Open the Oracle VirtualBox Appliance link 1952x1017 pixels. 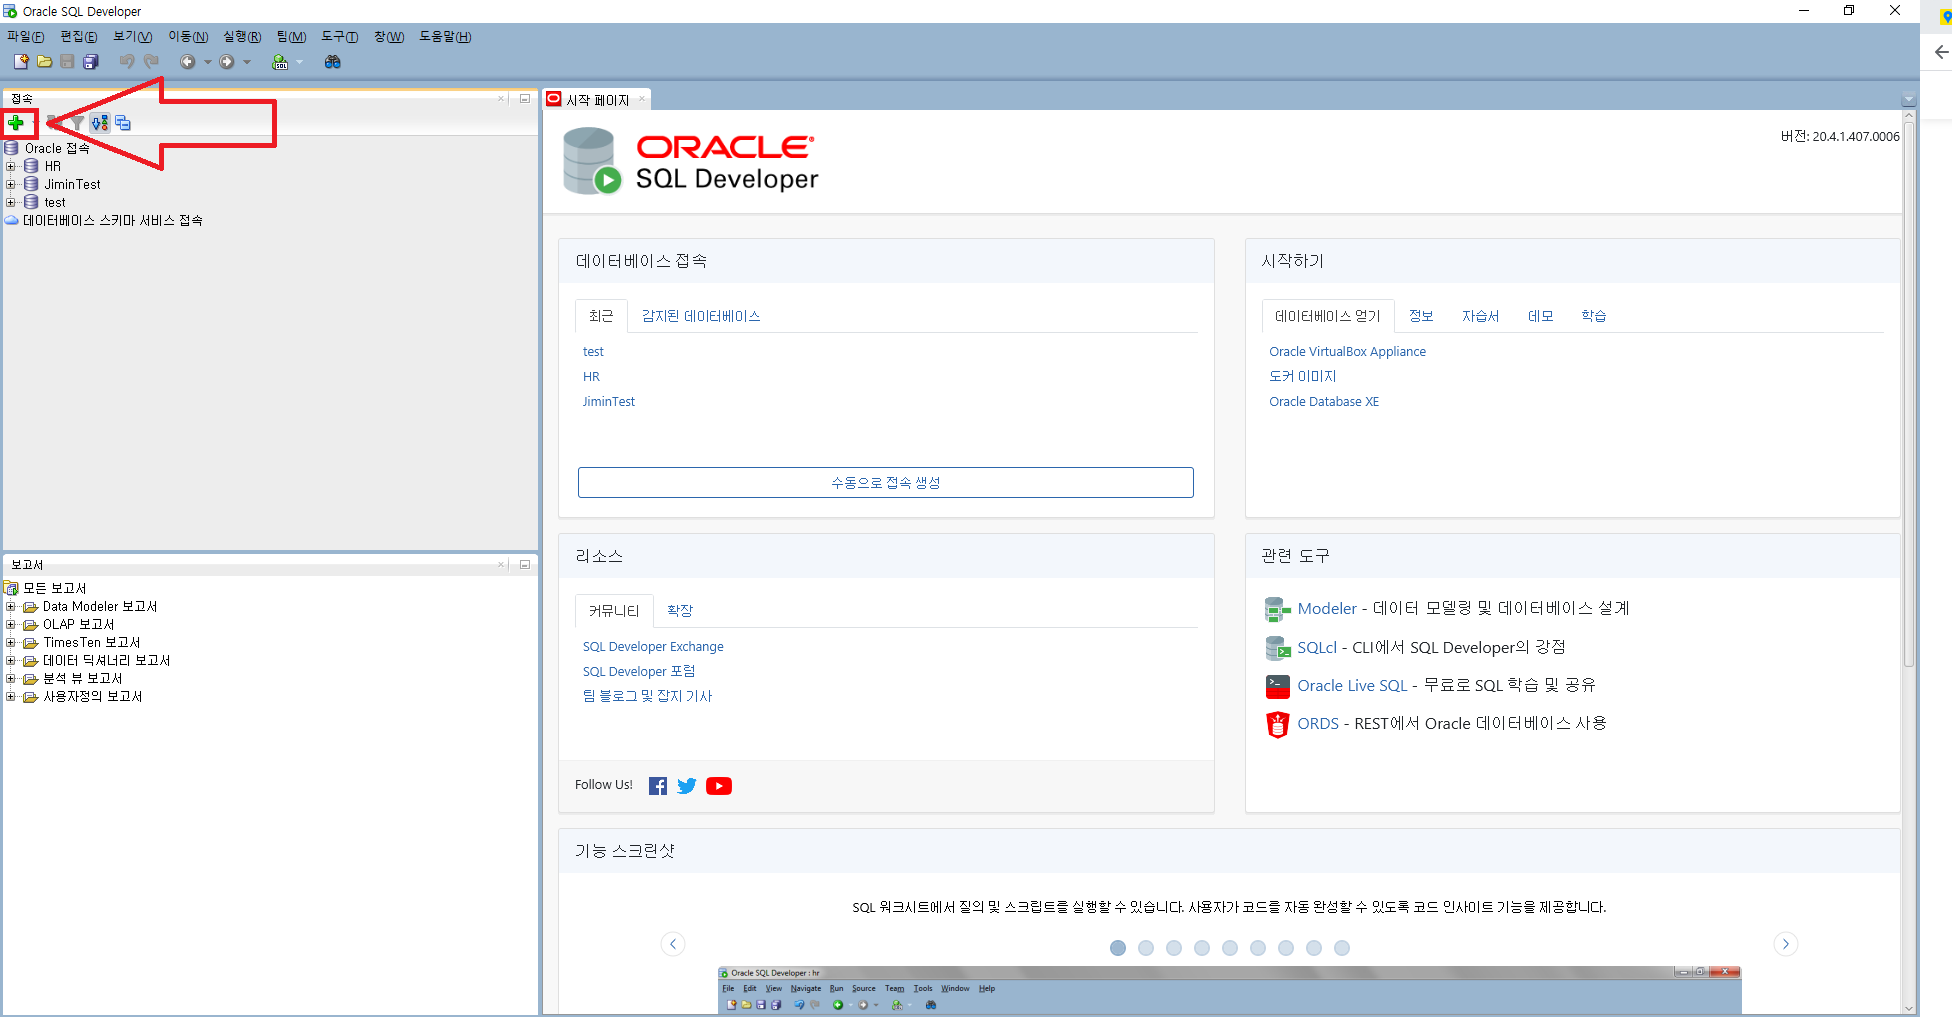pyautogui.click(x=1347, y=351)
